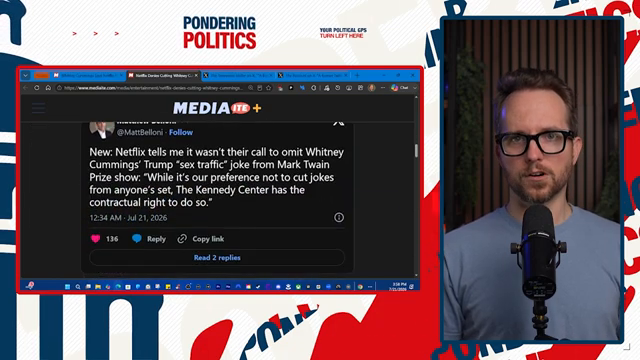Open the @MattBelloni profile handle
Screen dimensions: 640x360
(x=140, y=132)
